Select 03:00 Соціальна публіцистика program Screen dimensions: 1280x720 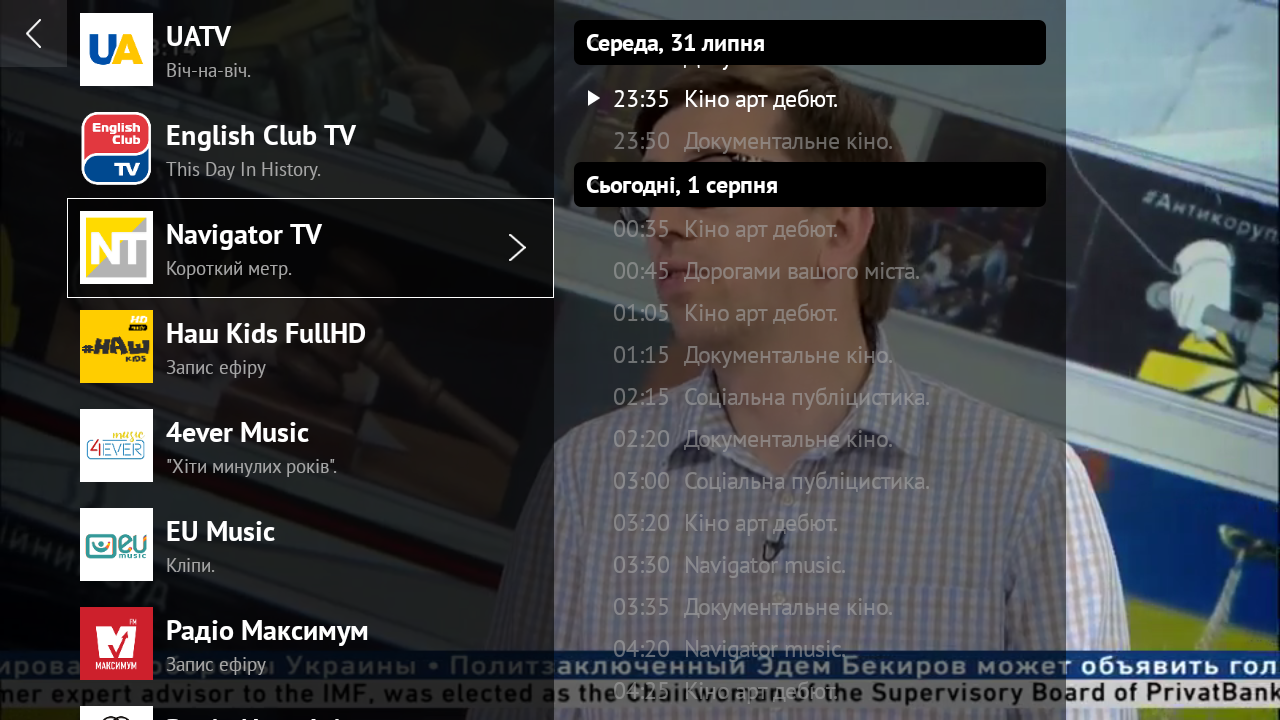(771, 481)
